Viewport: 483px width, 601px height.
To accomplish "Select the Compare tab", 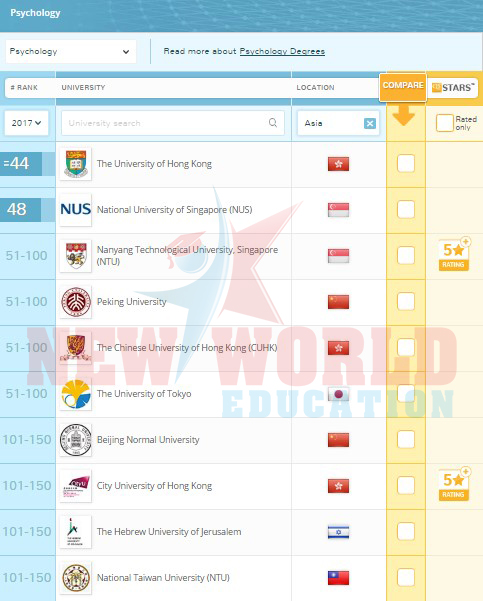I will pos(403,87).
